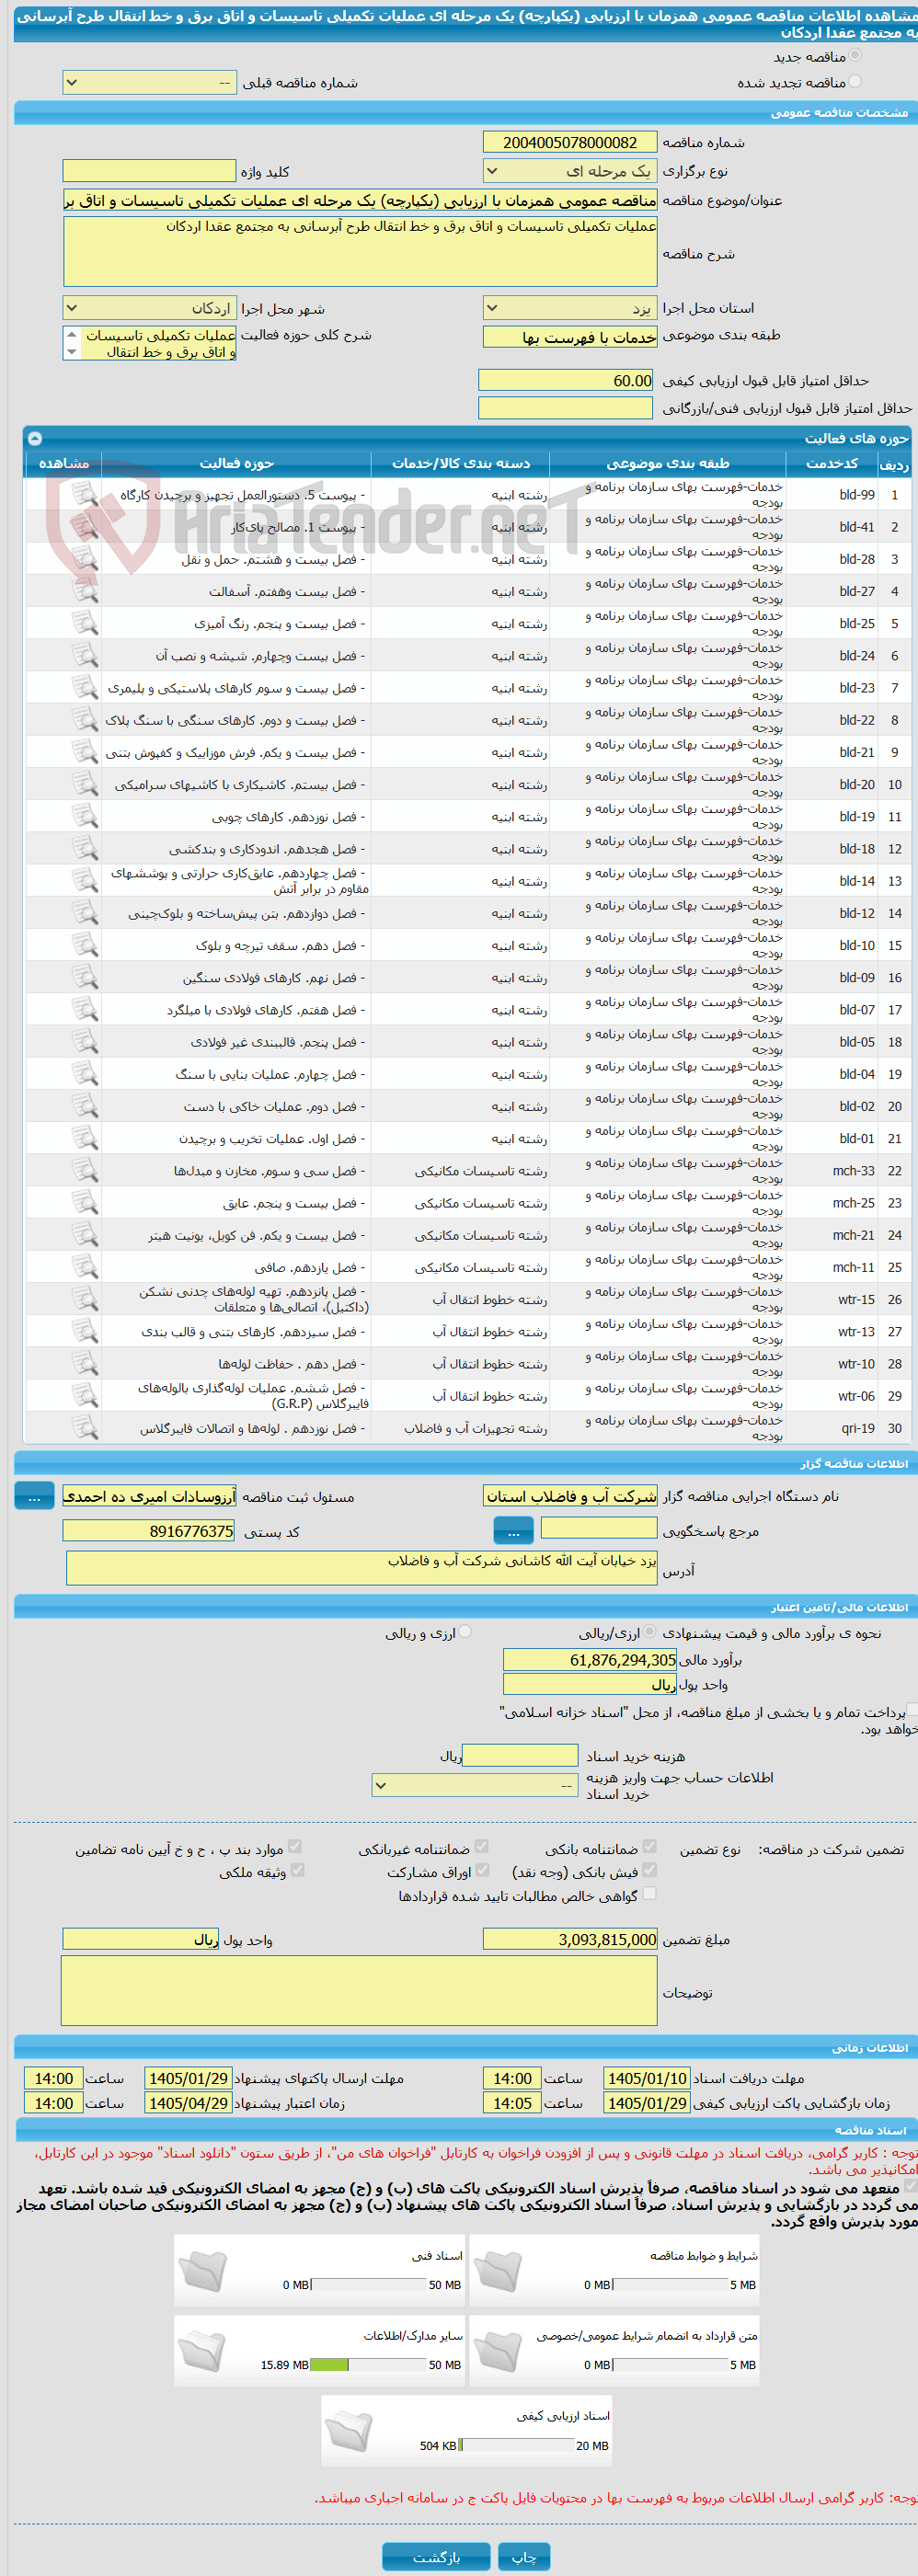
Task: Step down the شرح کلی حوزه فعالیت list
Action: pos(71,352)
